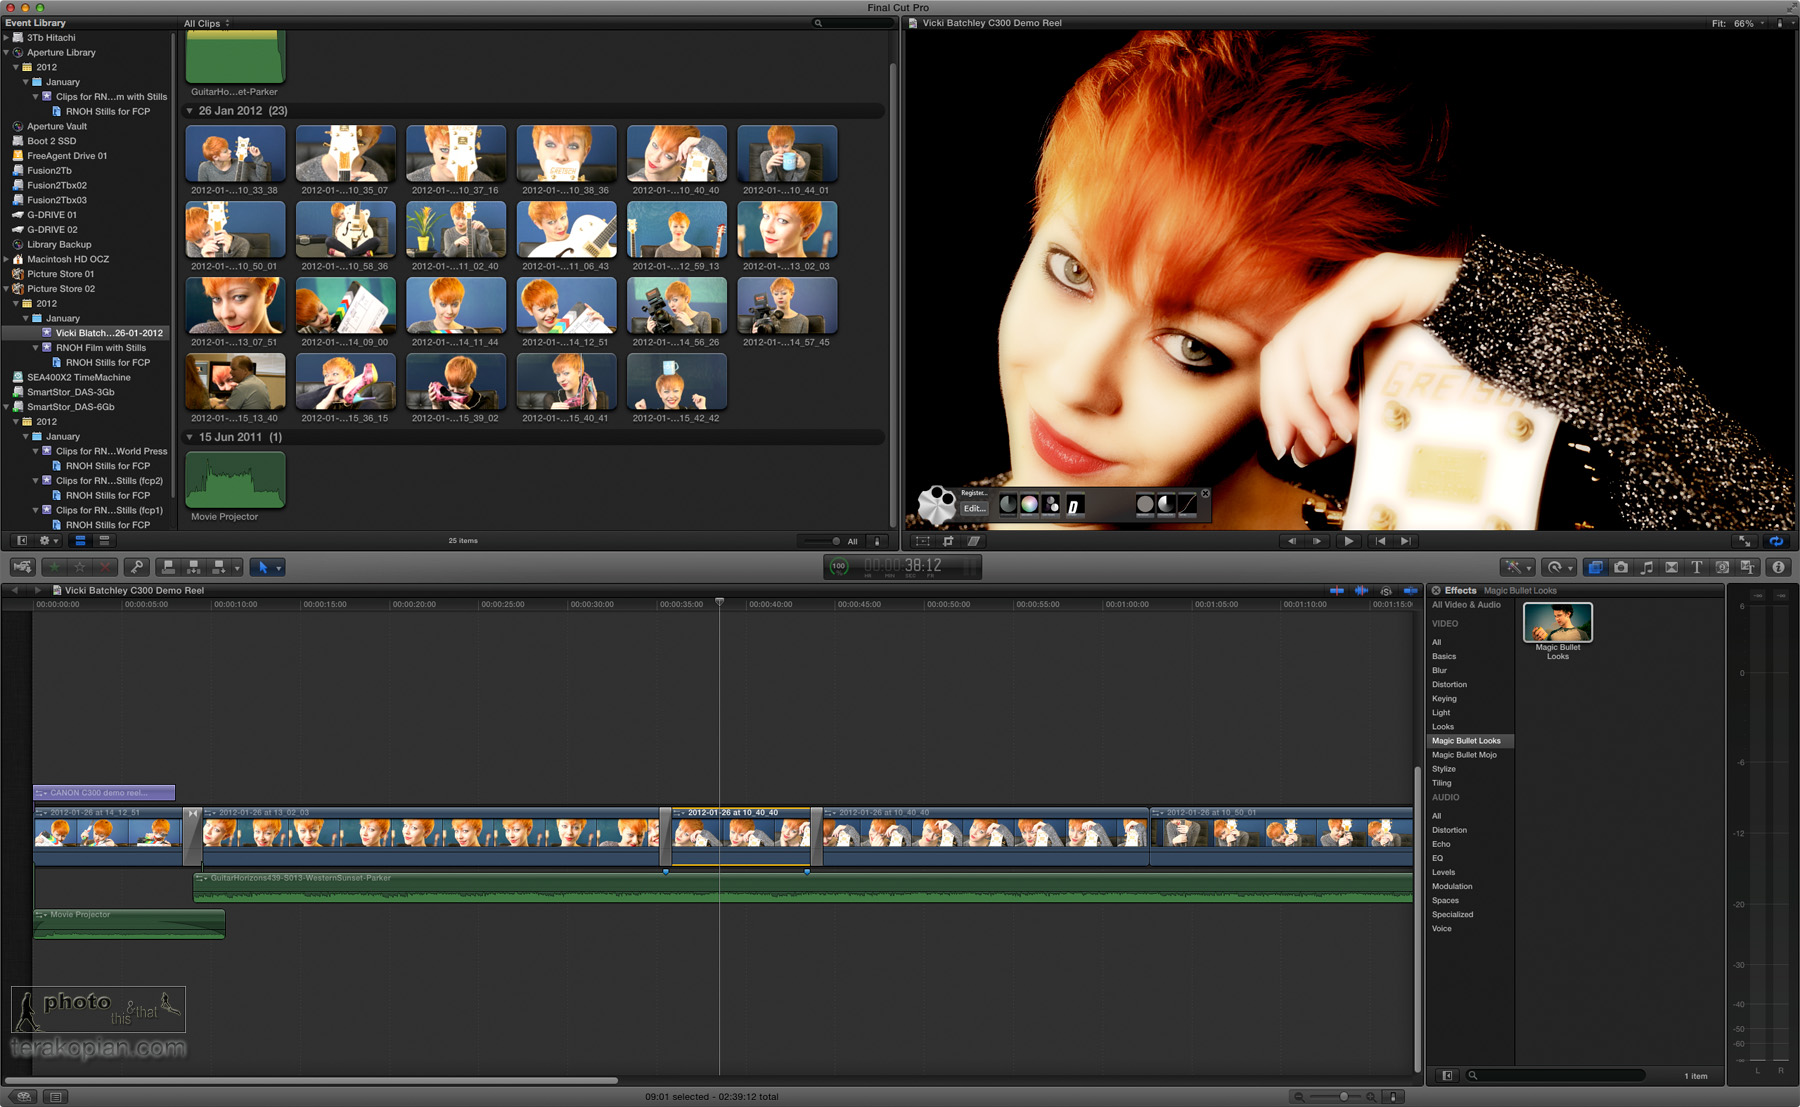The height and width of the screenshot is (1107, 1800).
Task: Adjust the timeline zoom slider
Action: (x=1343, y=1097)
